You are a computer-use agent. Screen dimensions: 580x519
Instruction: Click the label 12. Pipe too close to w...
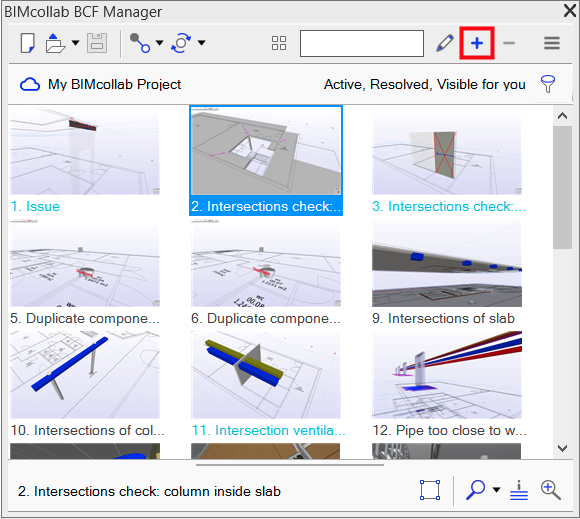tap(449, 430)
